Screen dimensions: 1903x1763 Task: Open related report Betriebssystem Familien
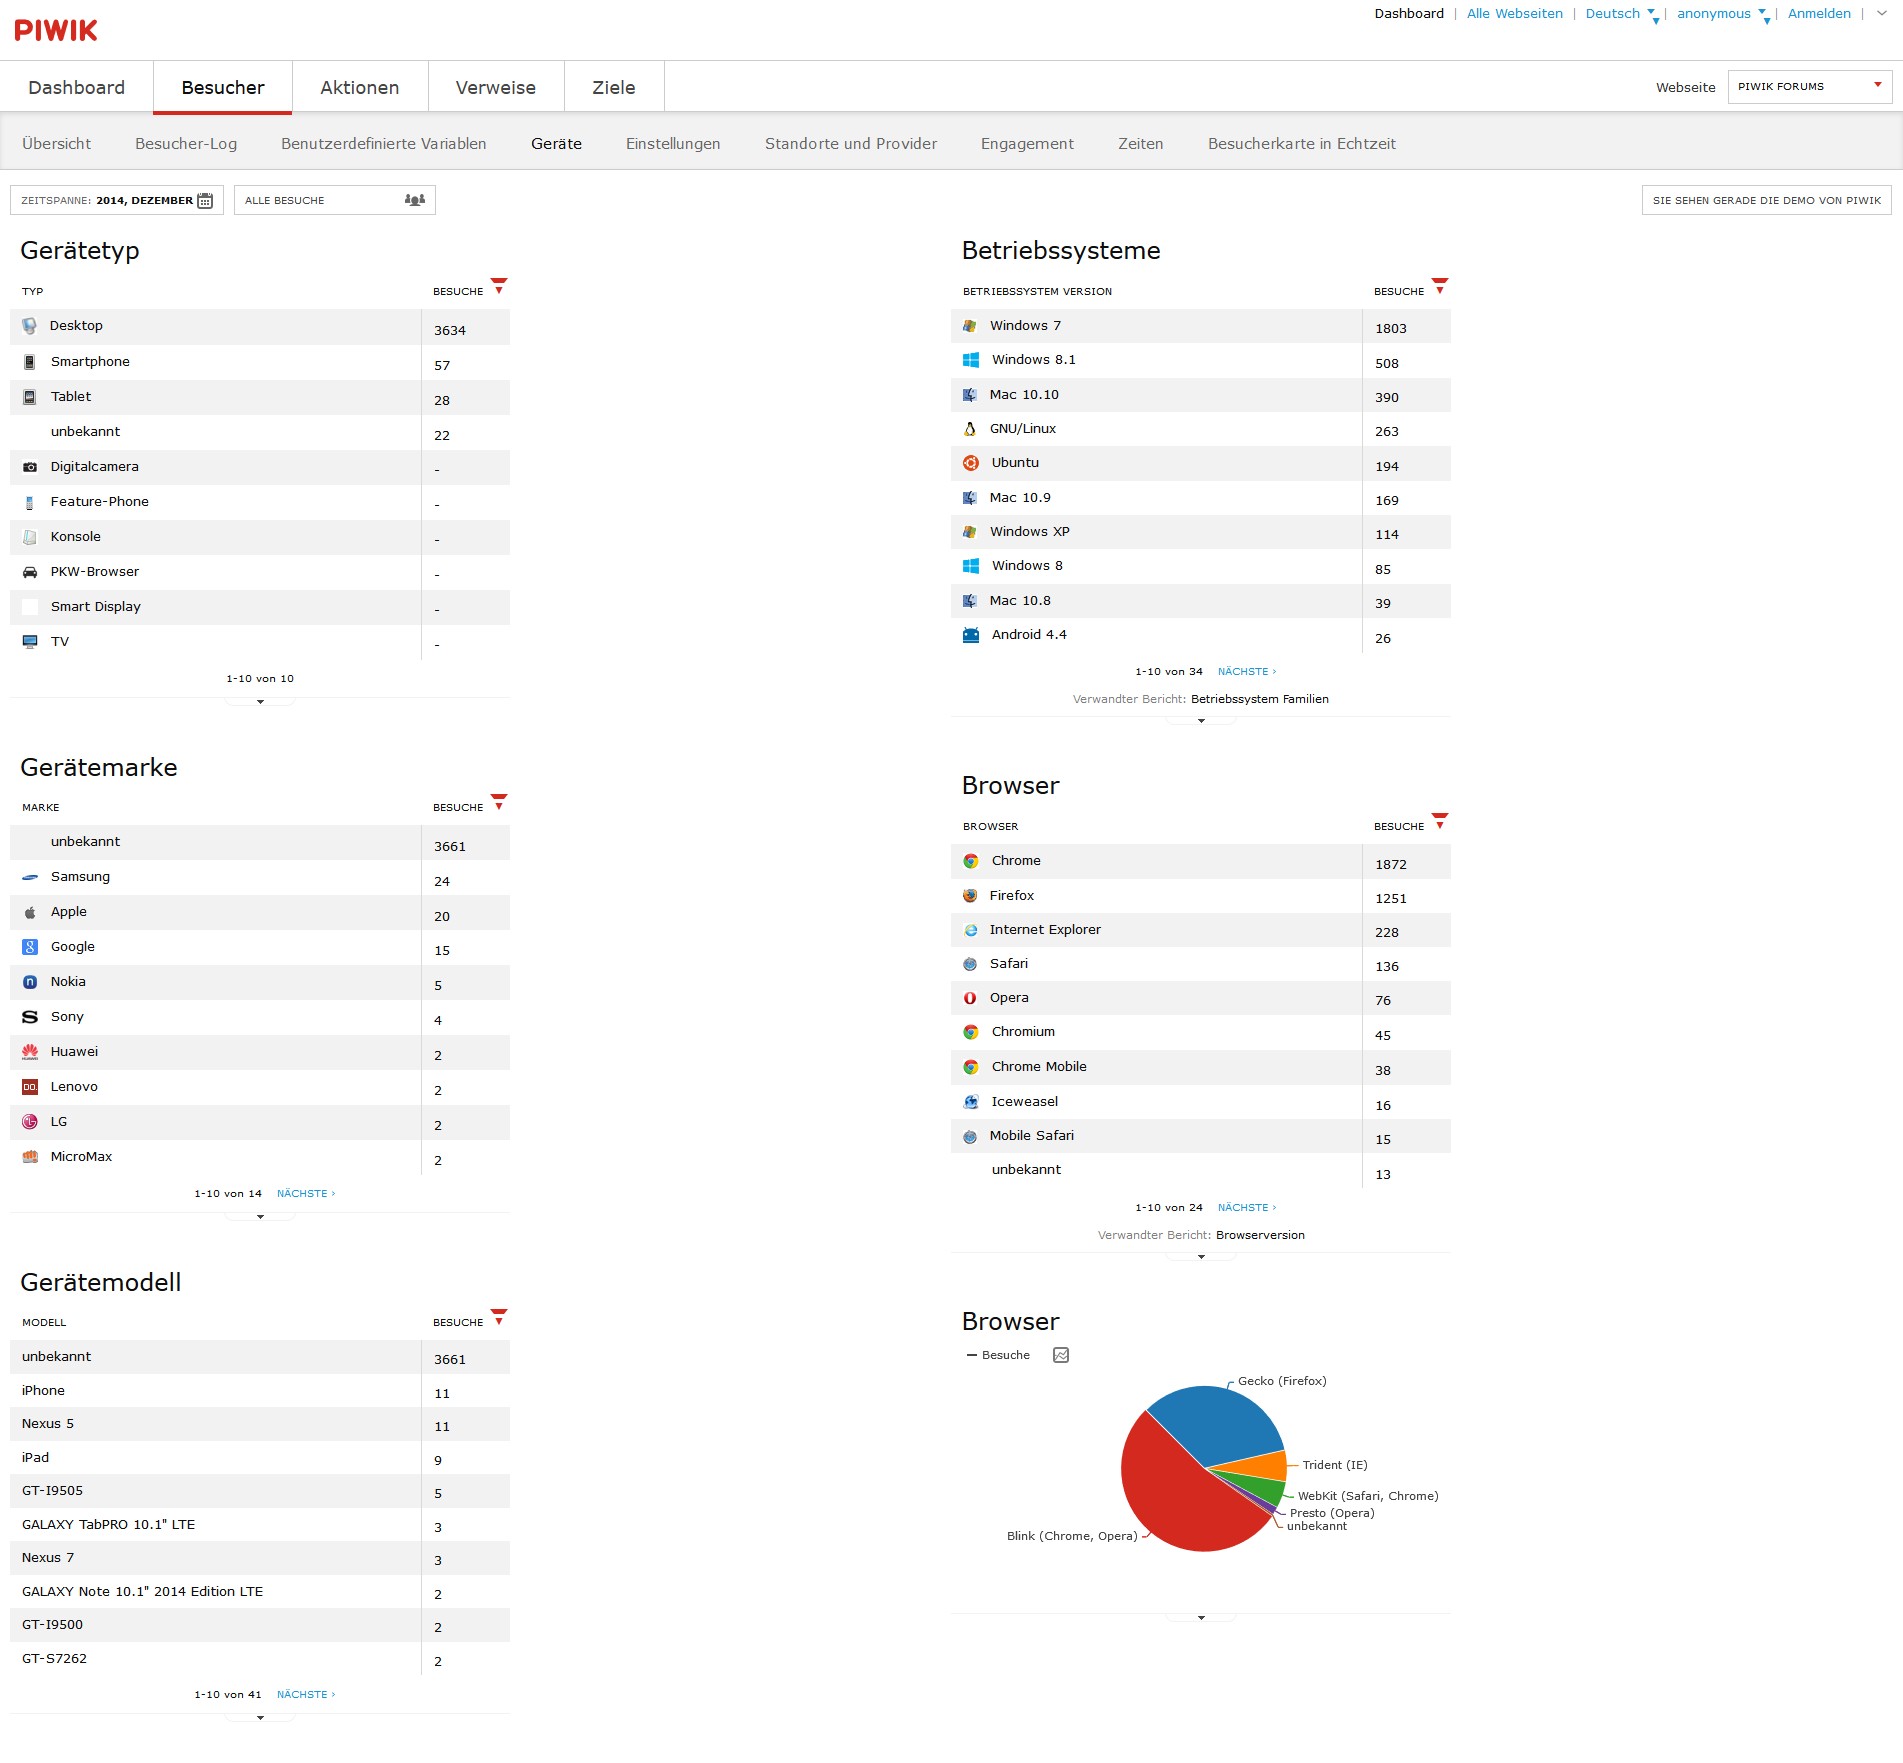[1260, 700]
